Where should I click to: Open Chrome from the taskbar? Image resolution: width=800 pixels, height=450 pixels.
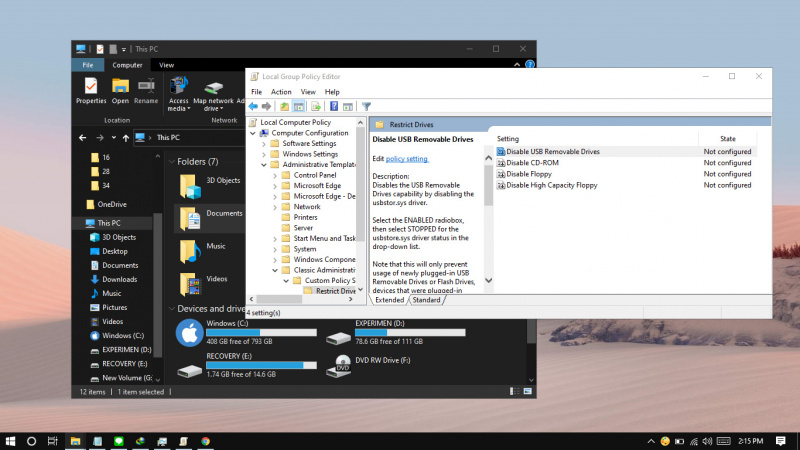[x=206, y=441]
